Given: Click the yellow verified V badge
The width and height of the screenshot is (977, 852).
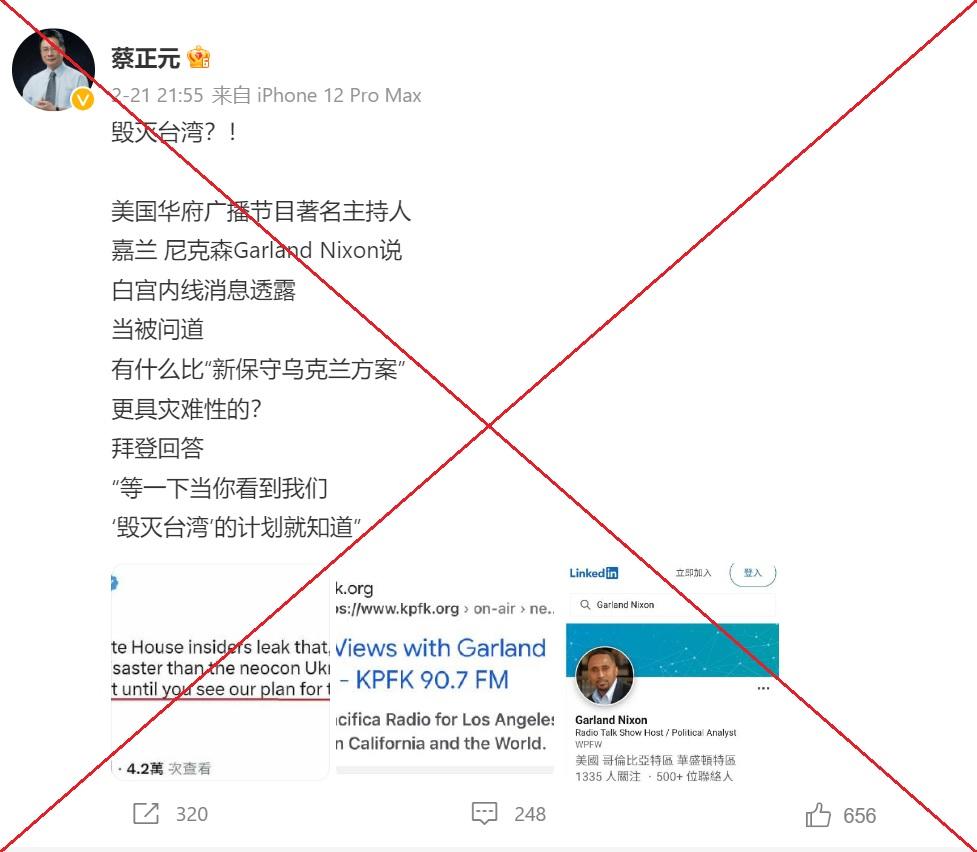Looking at the screenshot, I should pos(82,99).
